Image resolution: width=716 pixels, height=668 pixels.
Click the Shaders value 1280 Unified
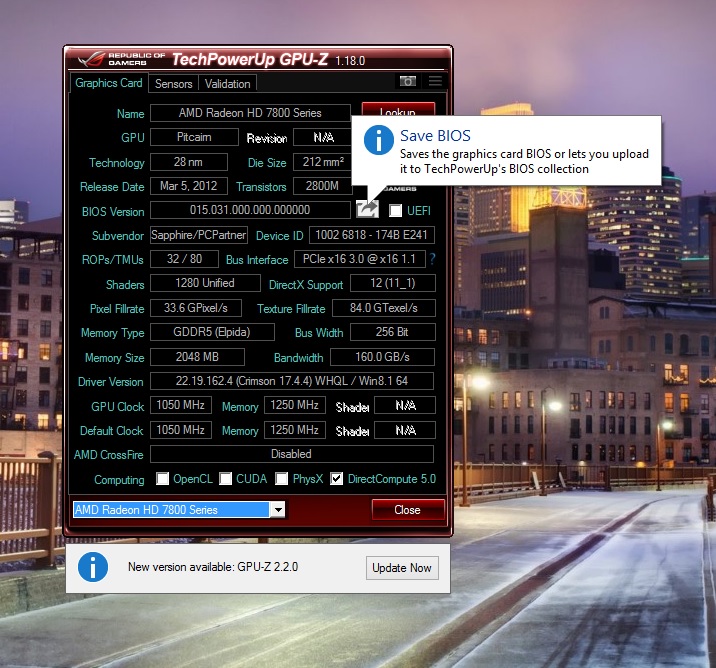point(205,283)
